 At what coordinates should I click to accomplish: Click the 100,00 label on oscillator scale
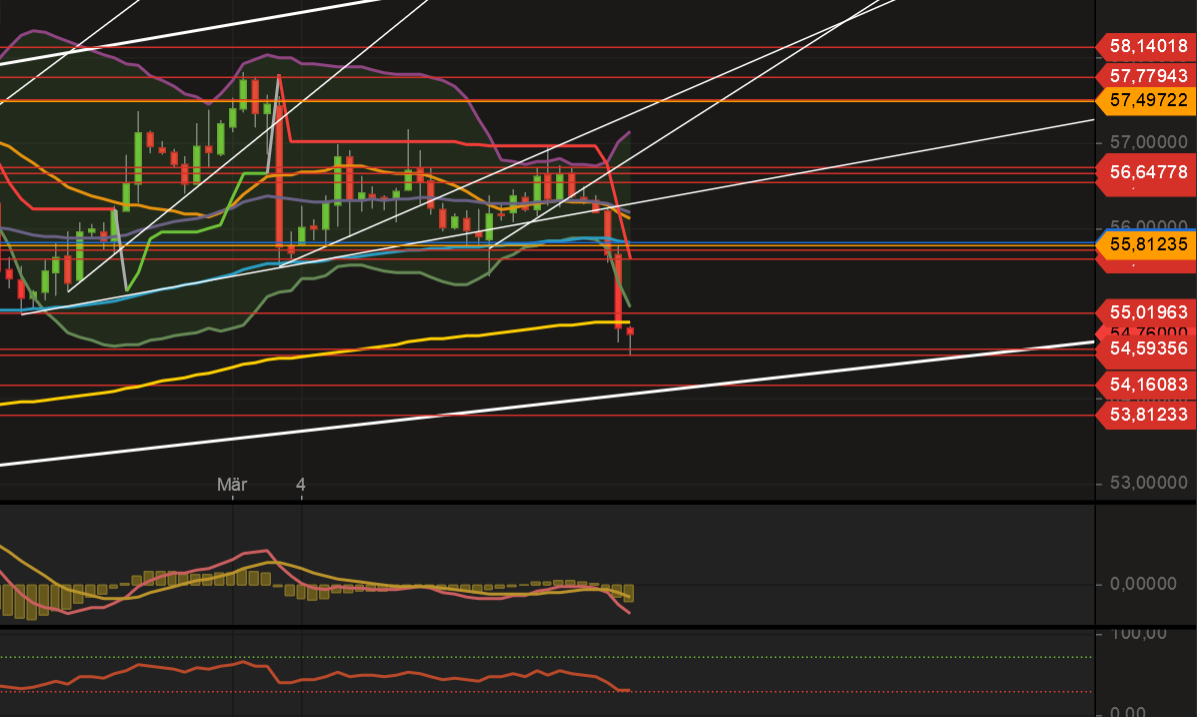point(1139,634)
